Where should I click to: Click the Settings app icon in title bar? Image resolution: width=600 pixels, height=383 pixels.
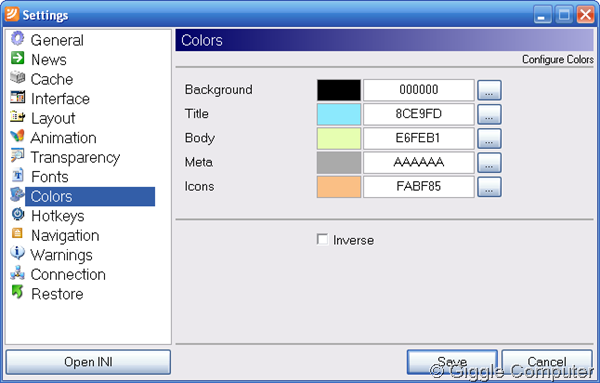pyautogui.click(x=12, y=15)
